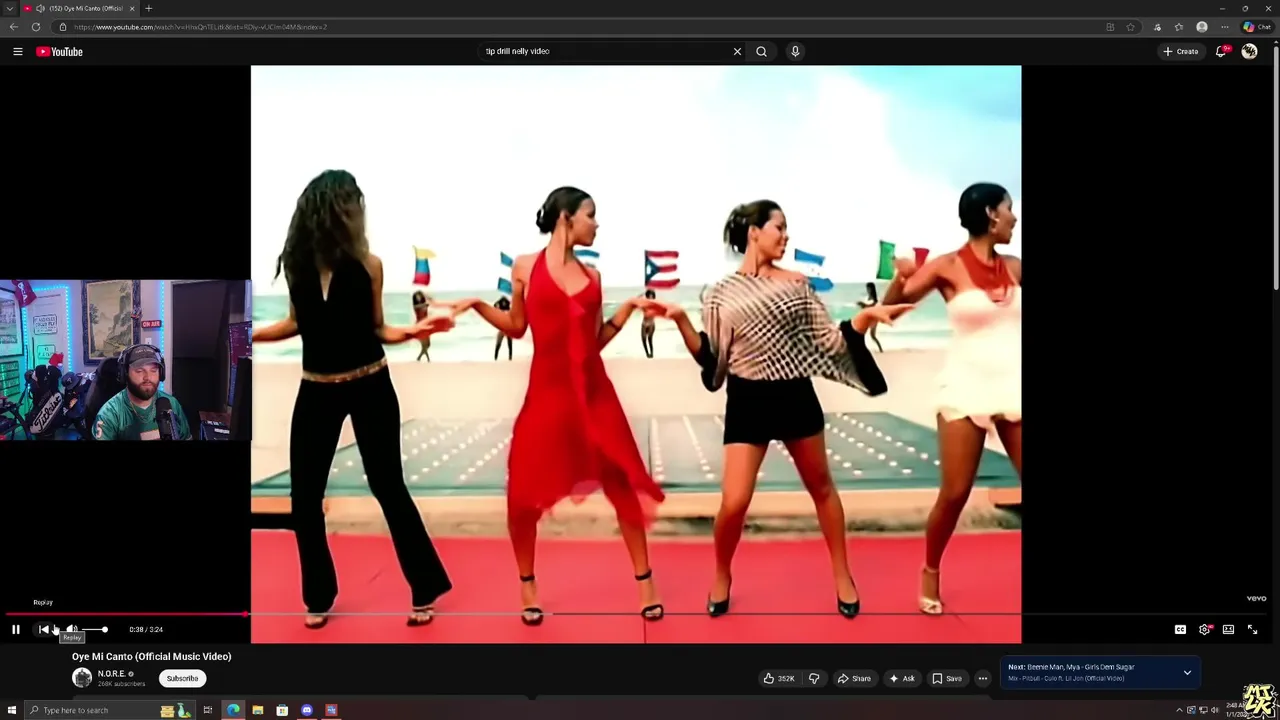Mute the video with the speaker icon
The image size is (1280, 720).
(x=71, y=629)
